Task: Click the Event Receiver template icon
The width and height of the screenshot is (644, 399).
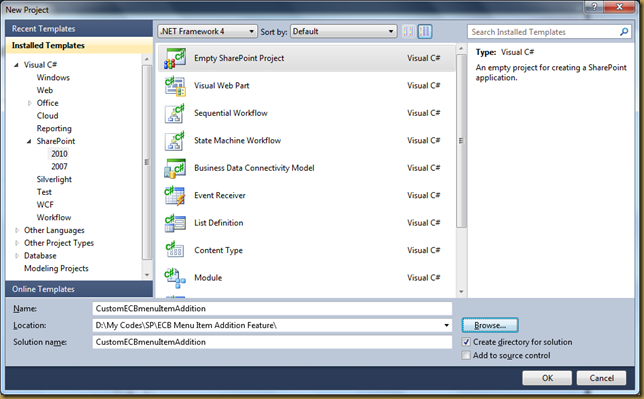Action: point(175,196)
